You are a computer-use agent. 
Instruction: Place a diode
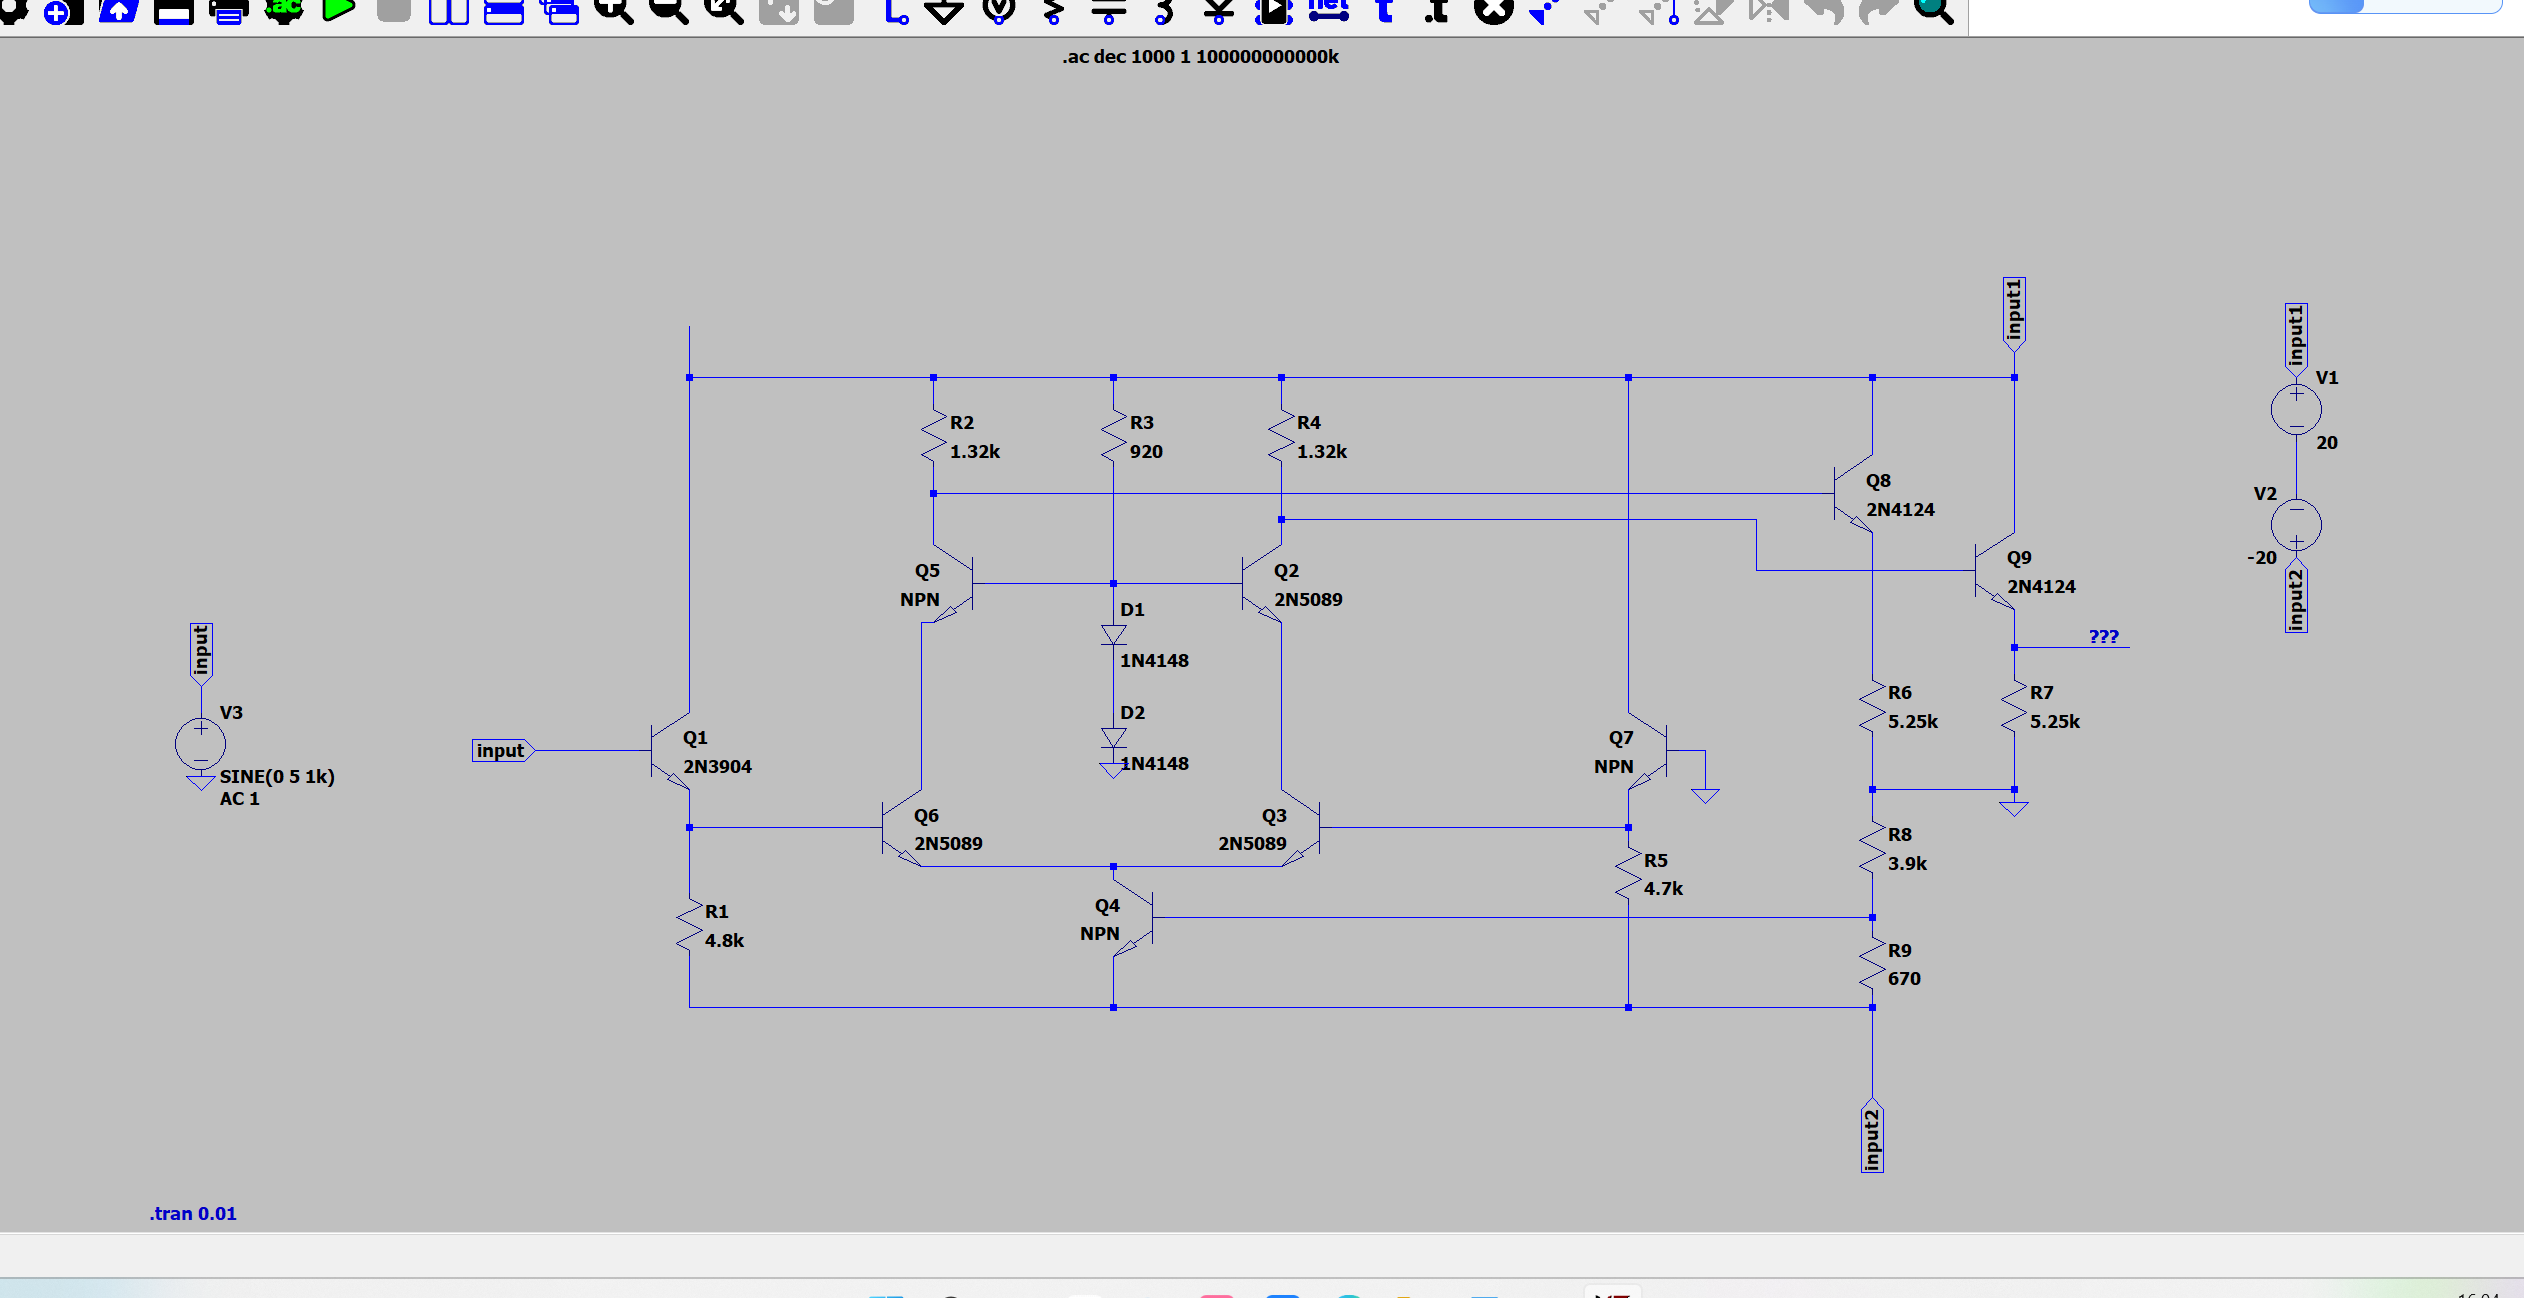click(x=1218, y=10)
